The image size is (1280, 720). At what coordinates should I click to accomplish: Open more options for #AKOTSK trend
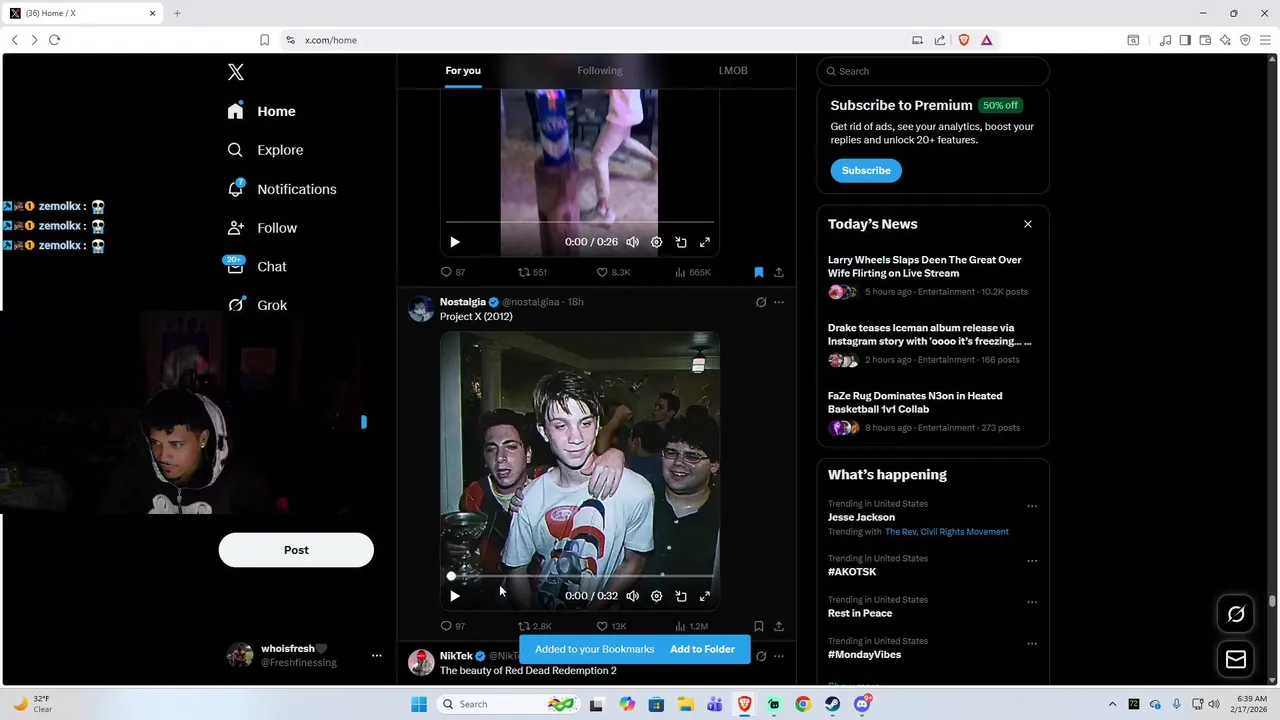[x=1032, y=561]
